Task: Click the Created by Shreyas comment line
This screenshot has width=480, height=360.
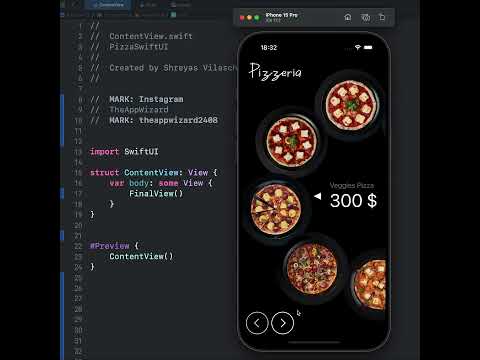Action: click(x=163, y=68)
